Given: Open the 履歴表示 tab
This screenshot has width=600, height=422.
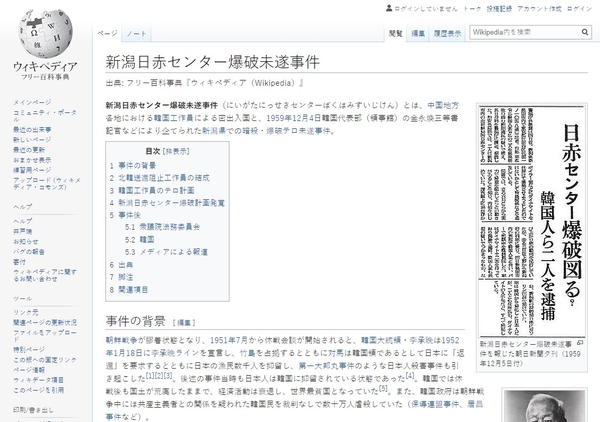Looking at the screenshot, I should 447,33.
